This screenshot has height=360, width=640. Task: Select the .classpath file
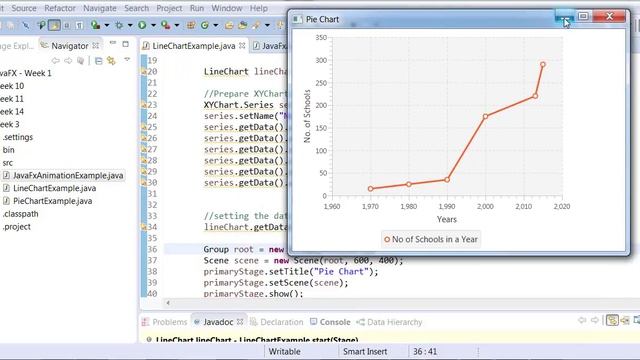[x=20, y=214]
